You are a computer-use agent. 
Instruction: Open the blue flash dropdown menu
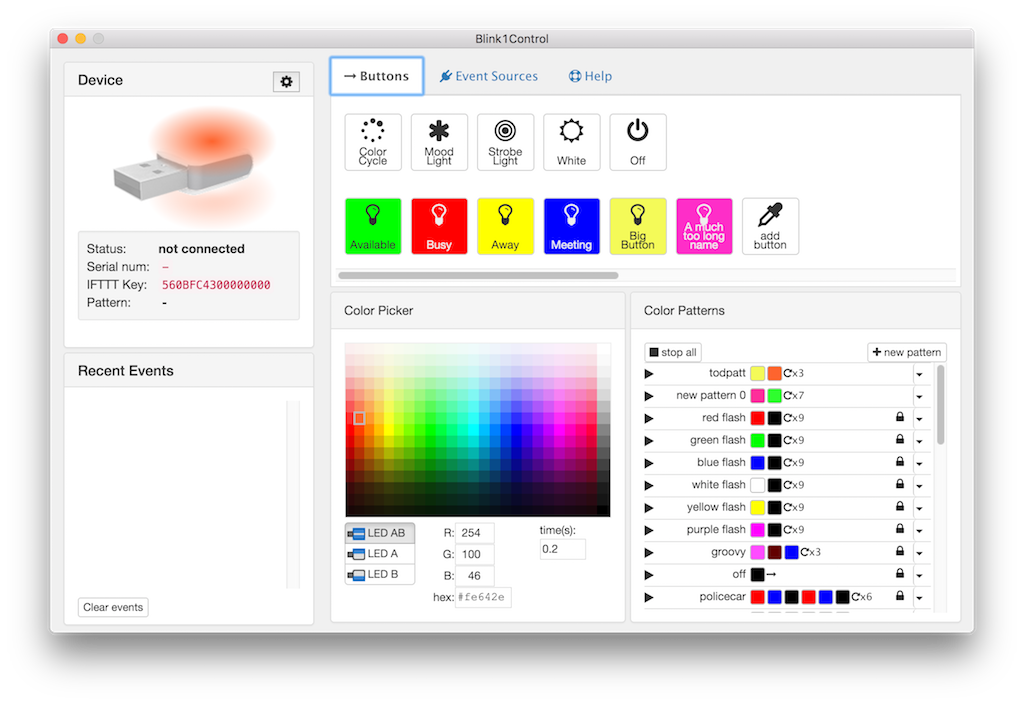point(920,464)
